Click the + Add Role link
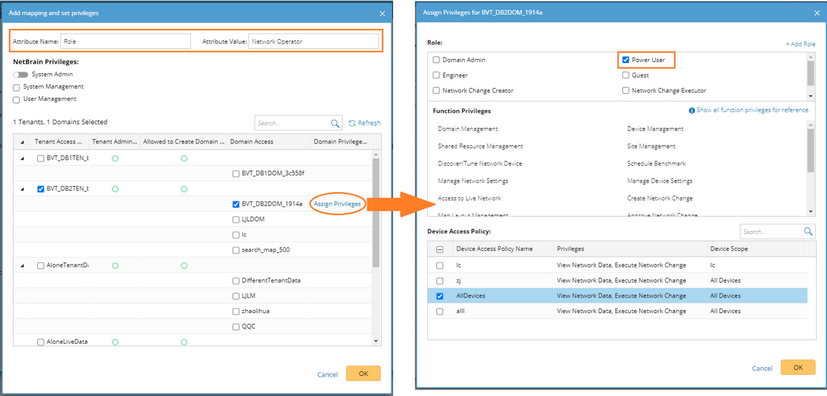The width and height of the screenshot is (827, 396). [800, 44]
